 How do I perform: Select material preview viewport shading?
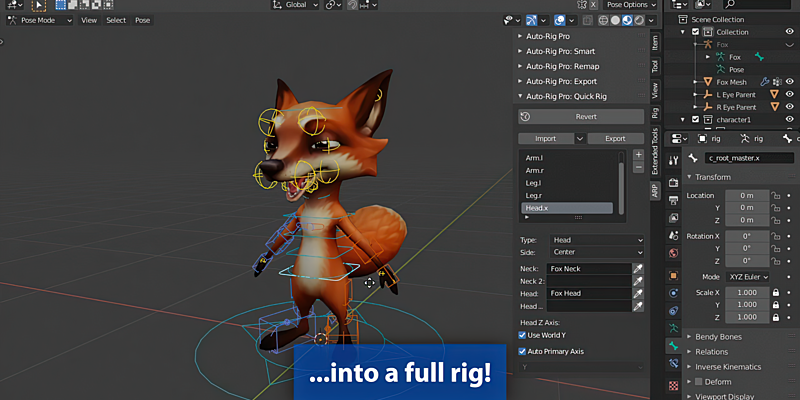627,20
